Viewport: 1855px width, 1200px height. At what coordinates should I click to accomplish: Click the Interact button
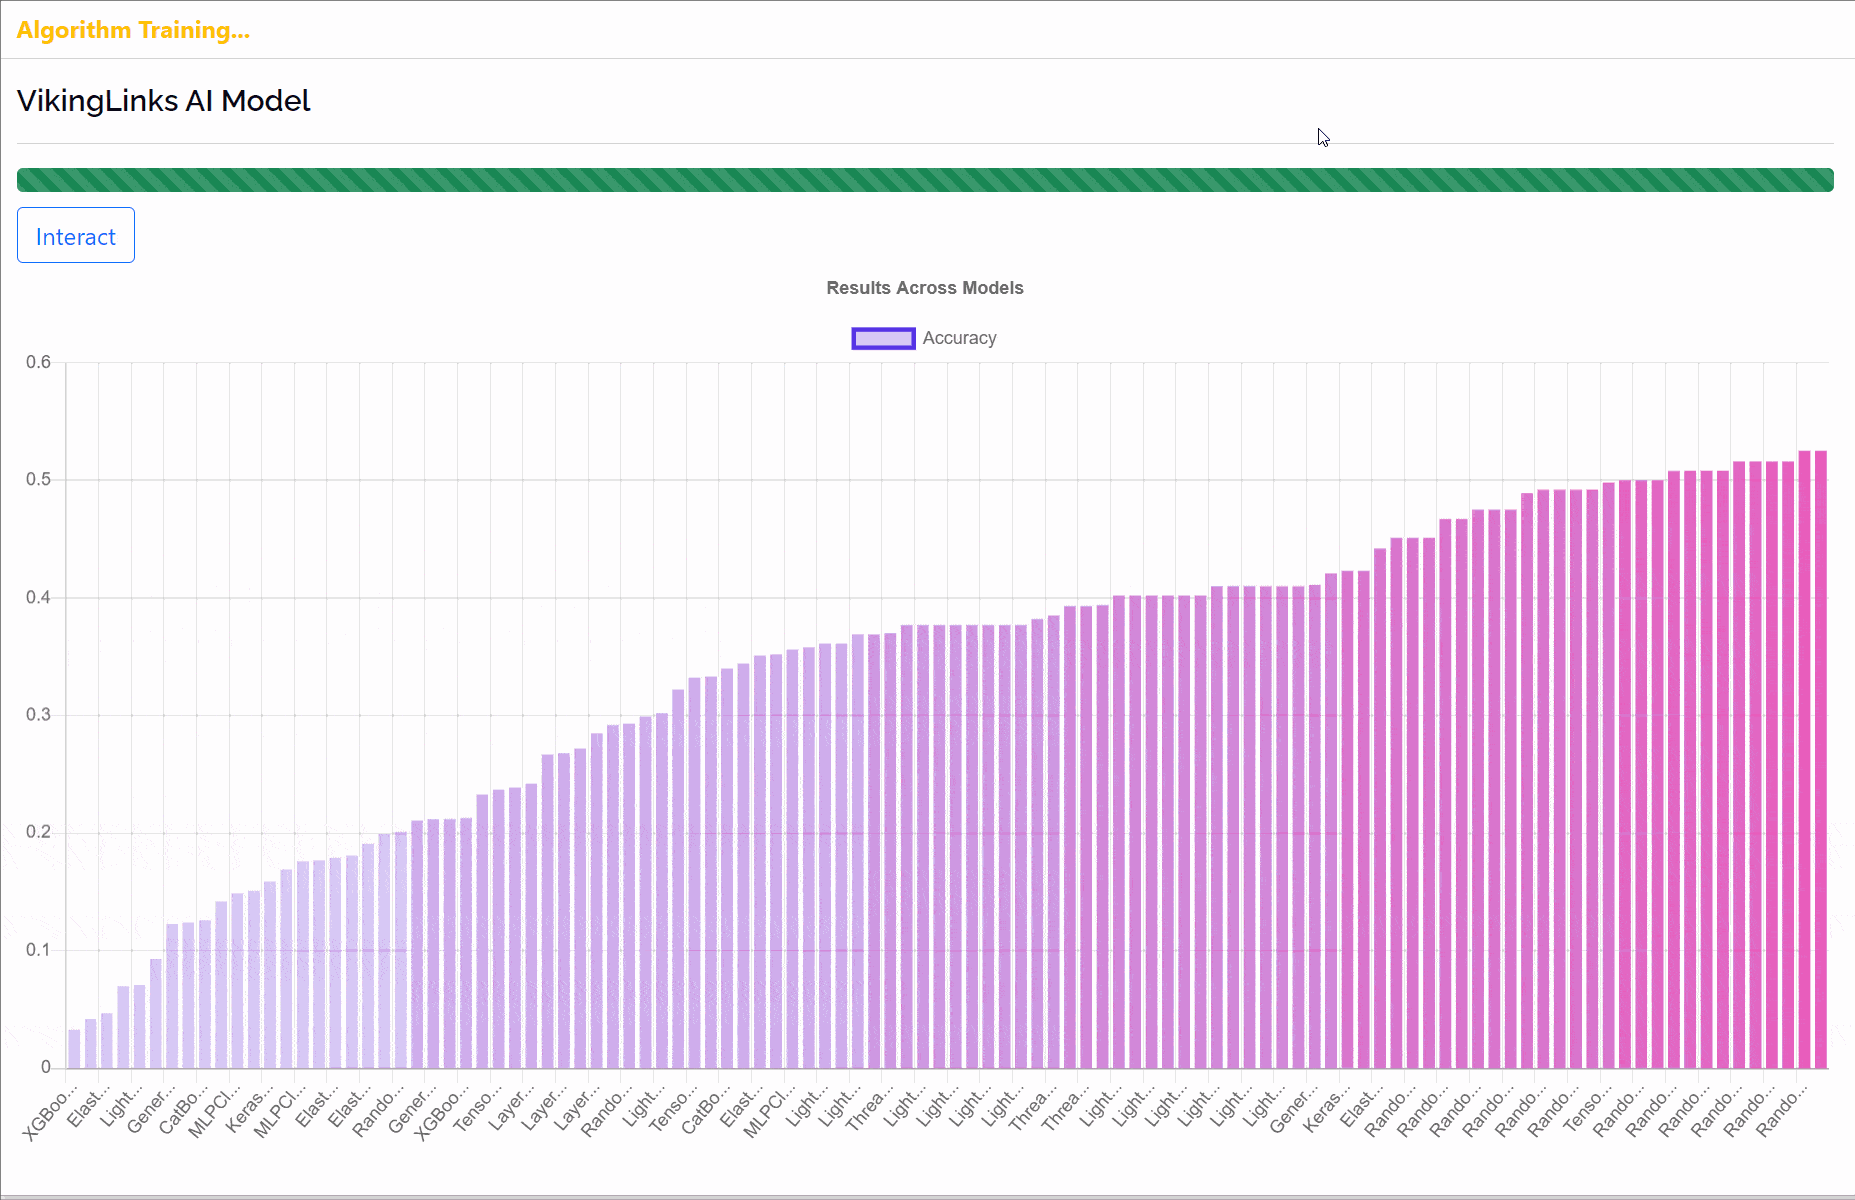tap(76, 236)
